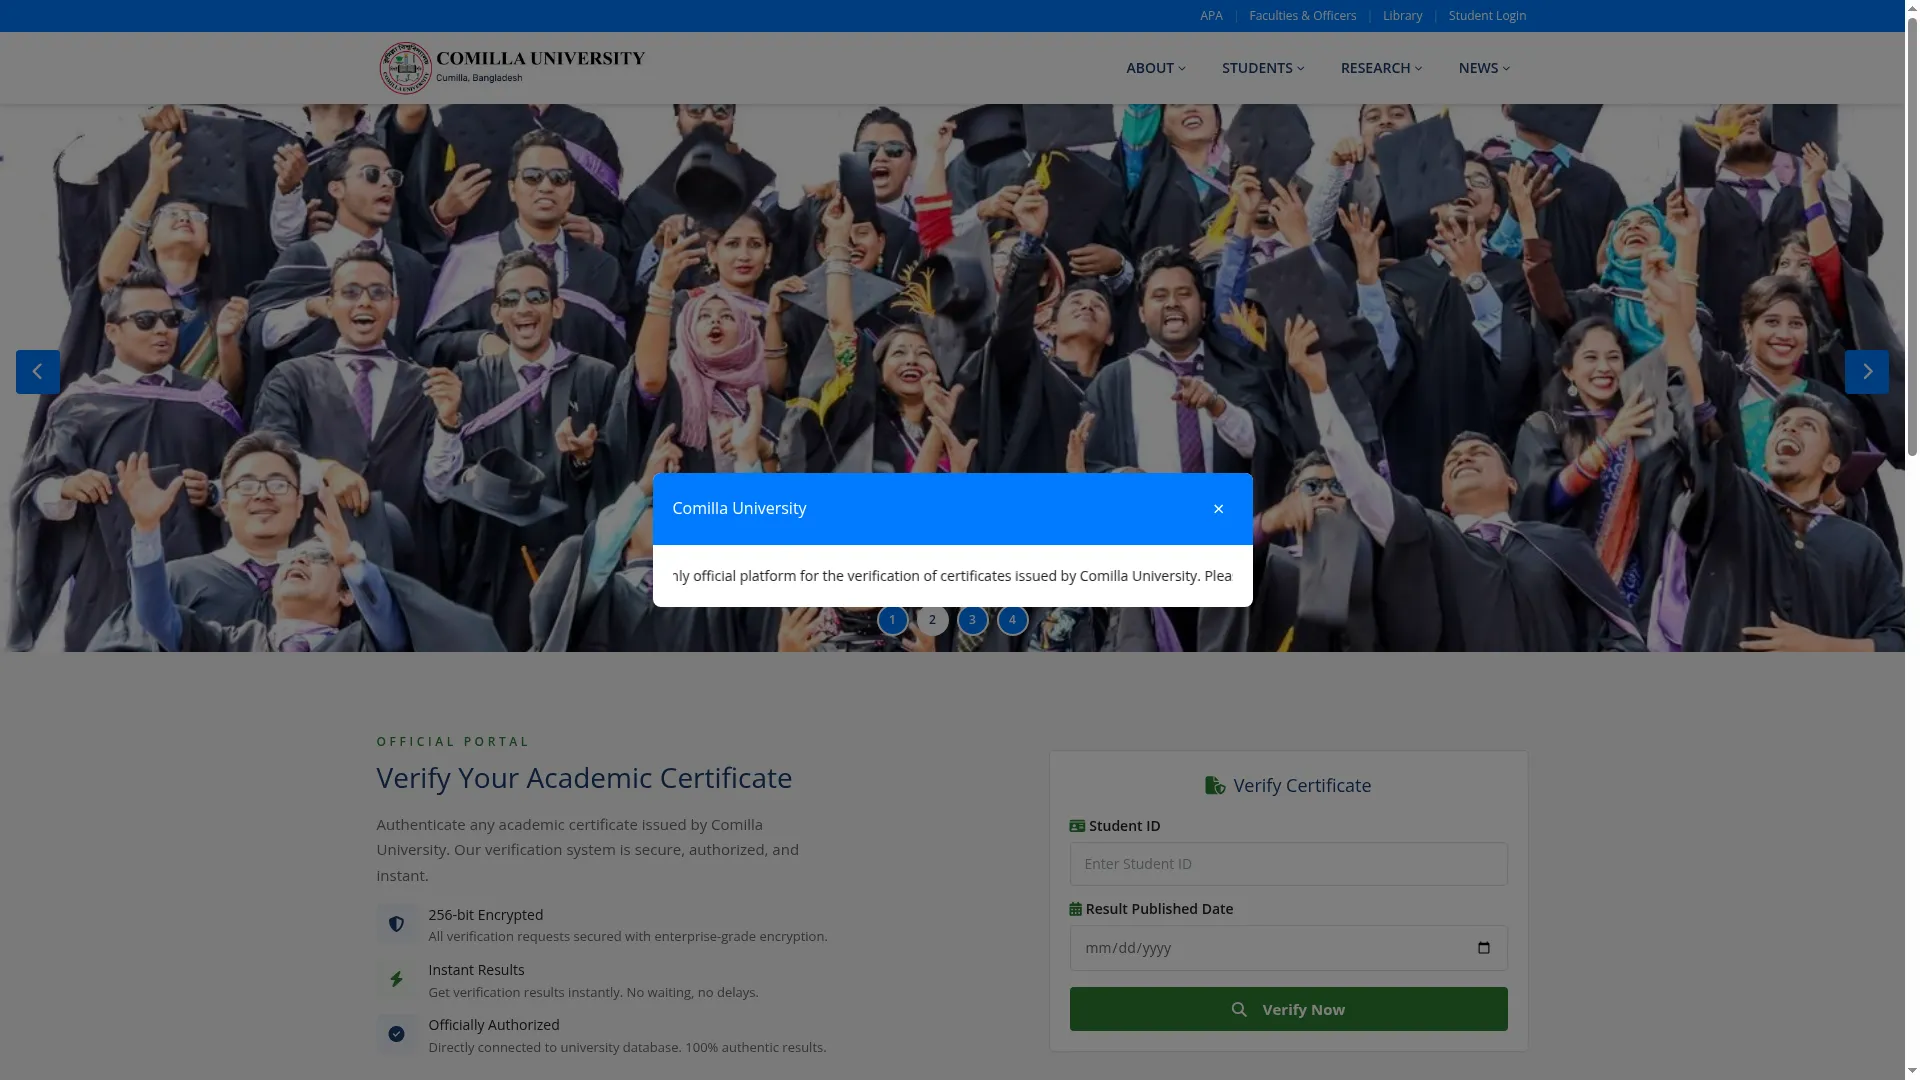The width and height of the screenshot is (1920, 1080).
Task: Expand the NEWS menu
Action: (1484, 68)
